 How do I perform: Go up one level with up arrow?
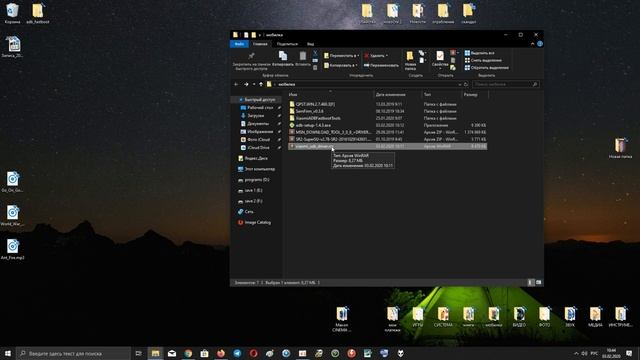261,84
